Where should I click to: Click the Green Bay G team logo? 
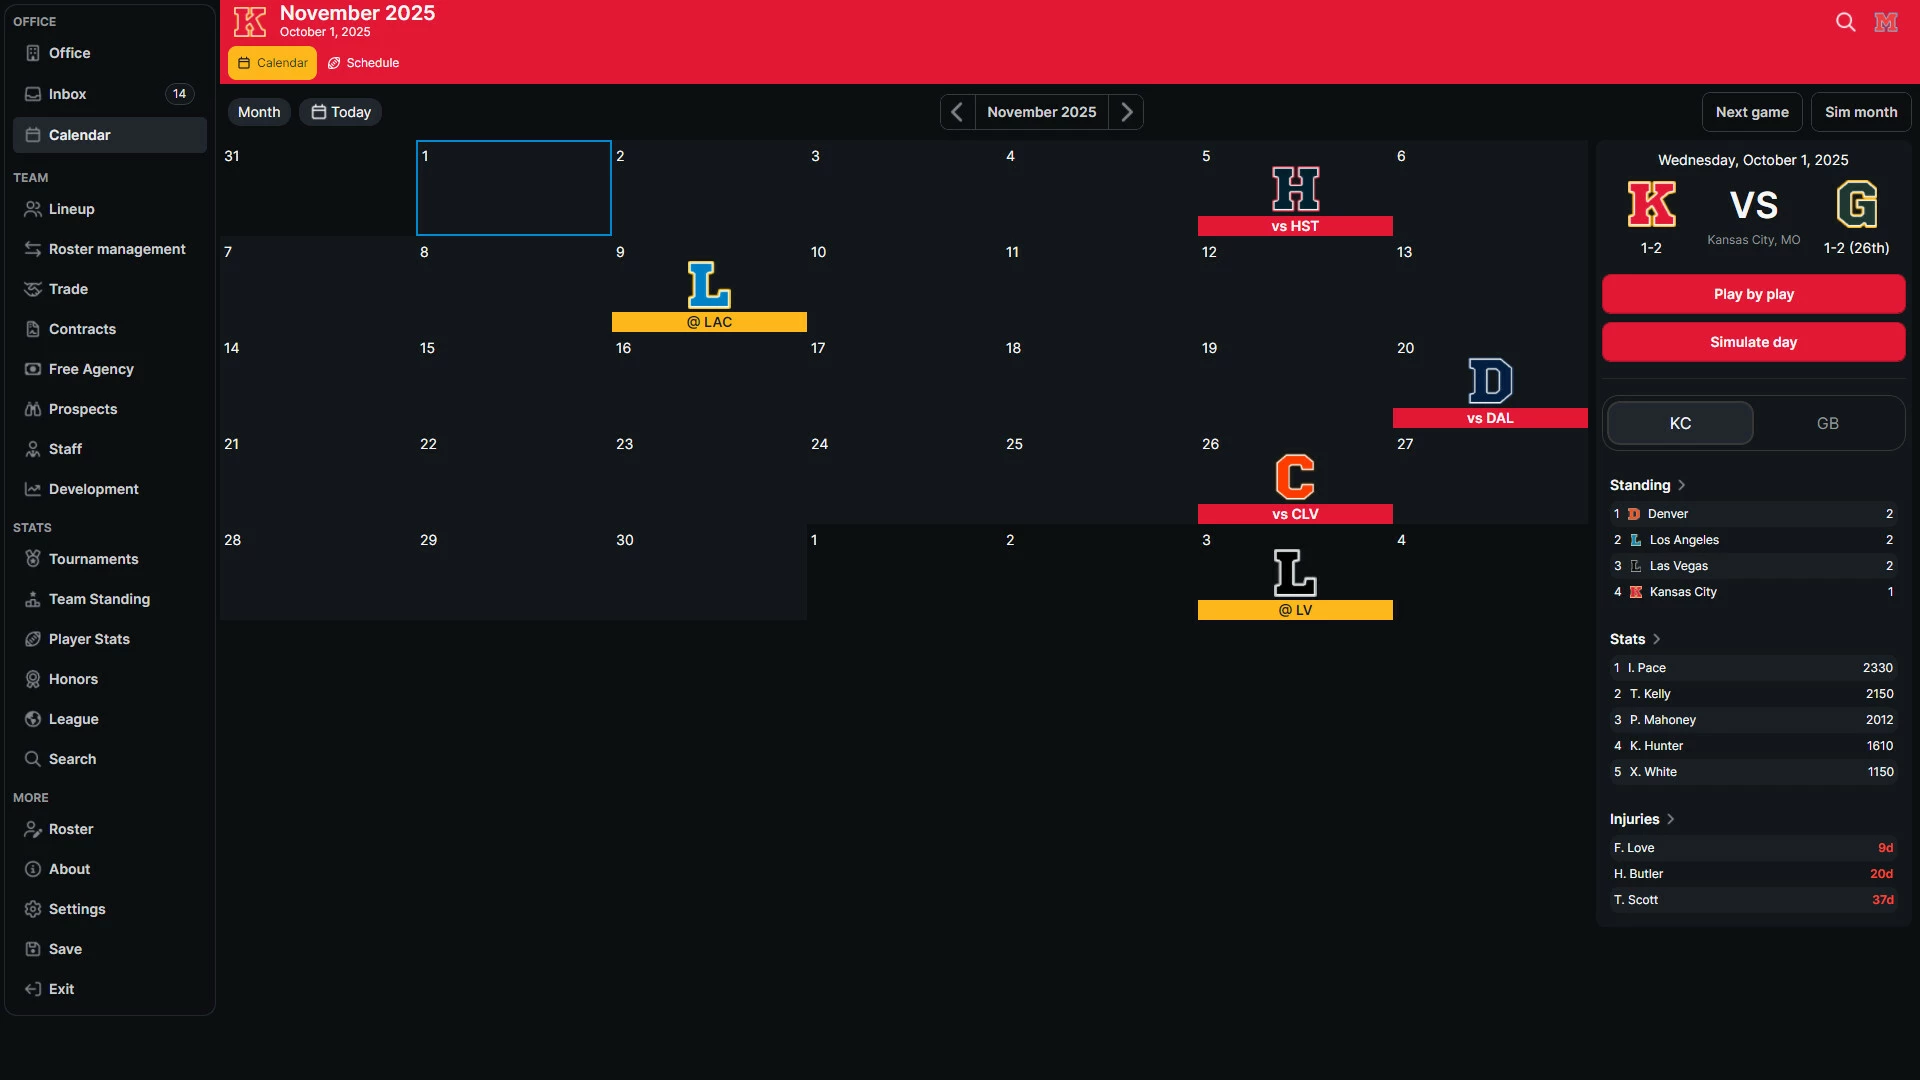click(x=1856, y=205)
